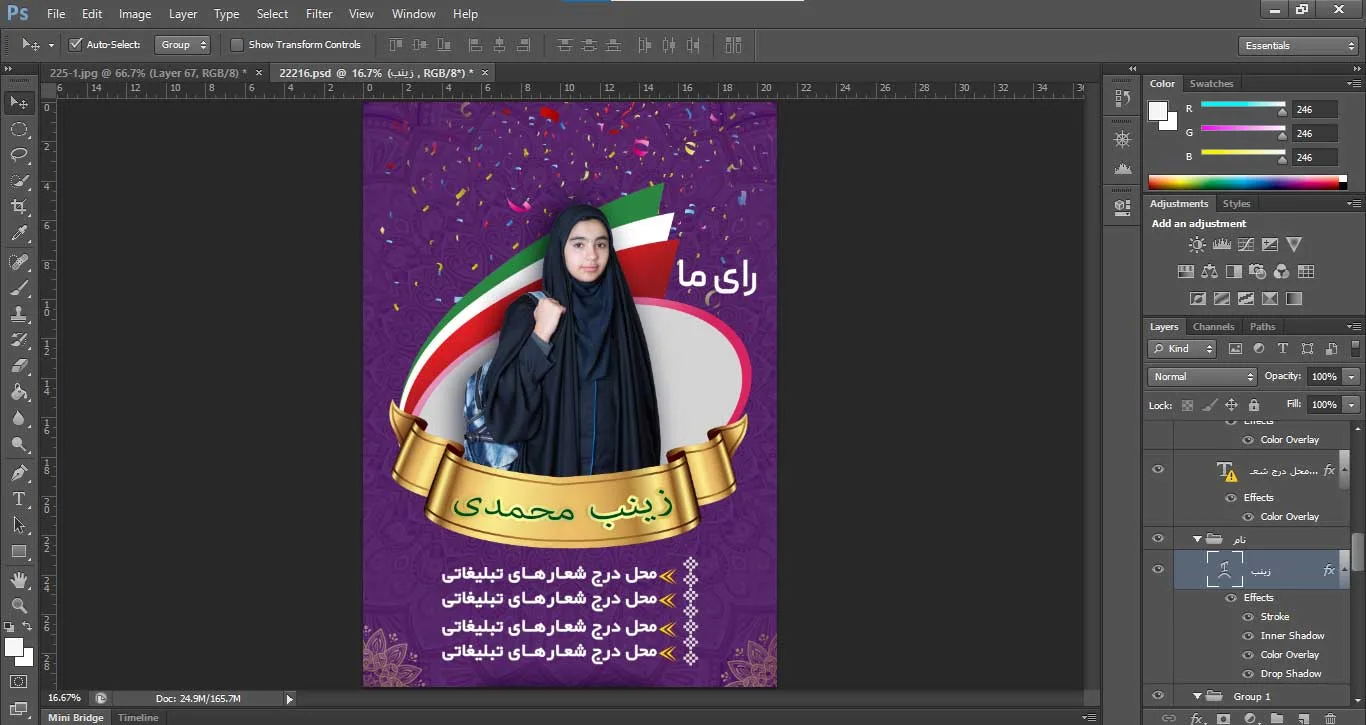Lock all with the padlock icon
Screen dimensions: 1366x725
click(1254, 405)
